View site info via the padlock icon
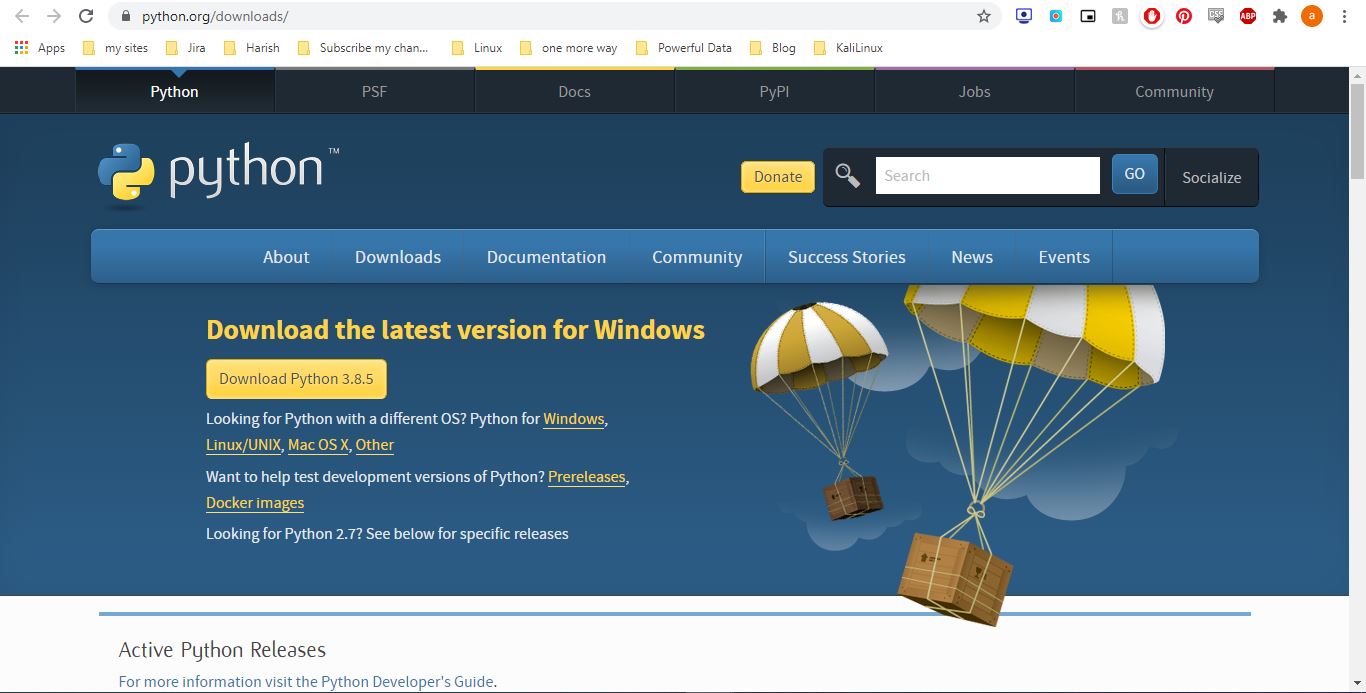The height and width of the screenshot is (693, 1366). pyautogui.click(x=125, y=16)
